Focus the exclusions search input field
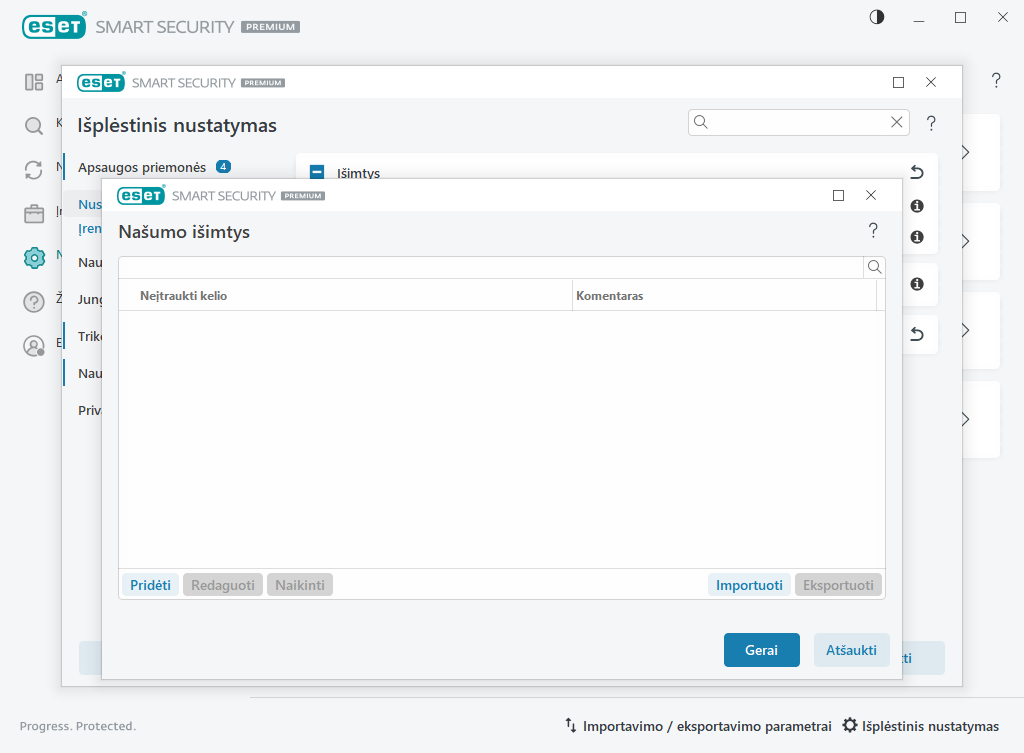Viewport: 1024px width, 753px height. (x=490, y=267)
